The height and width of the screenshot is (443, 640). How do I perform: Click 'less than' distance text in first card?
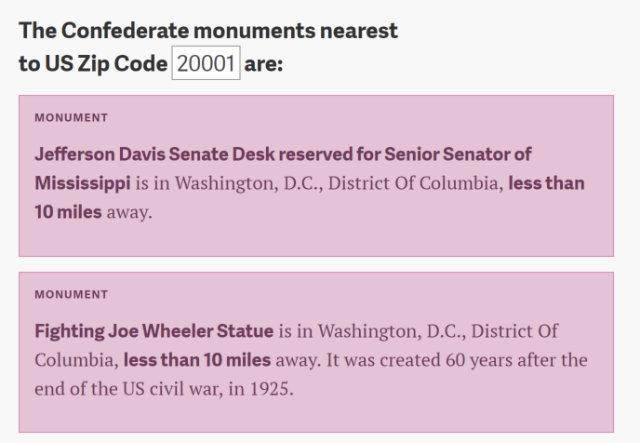point(547,183)
